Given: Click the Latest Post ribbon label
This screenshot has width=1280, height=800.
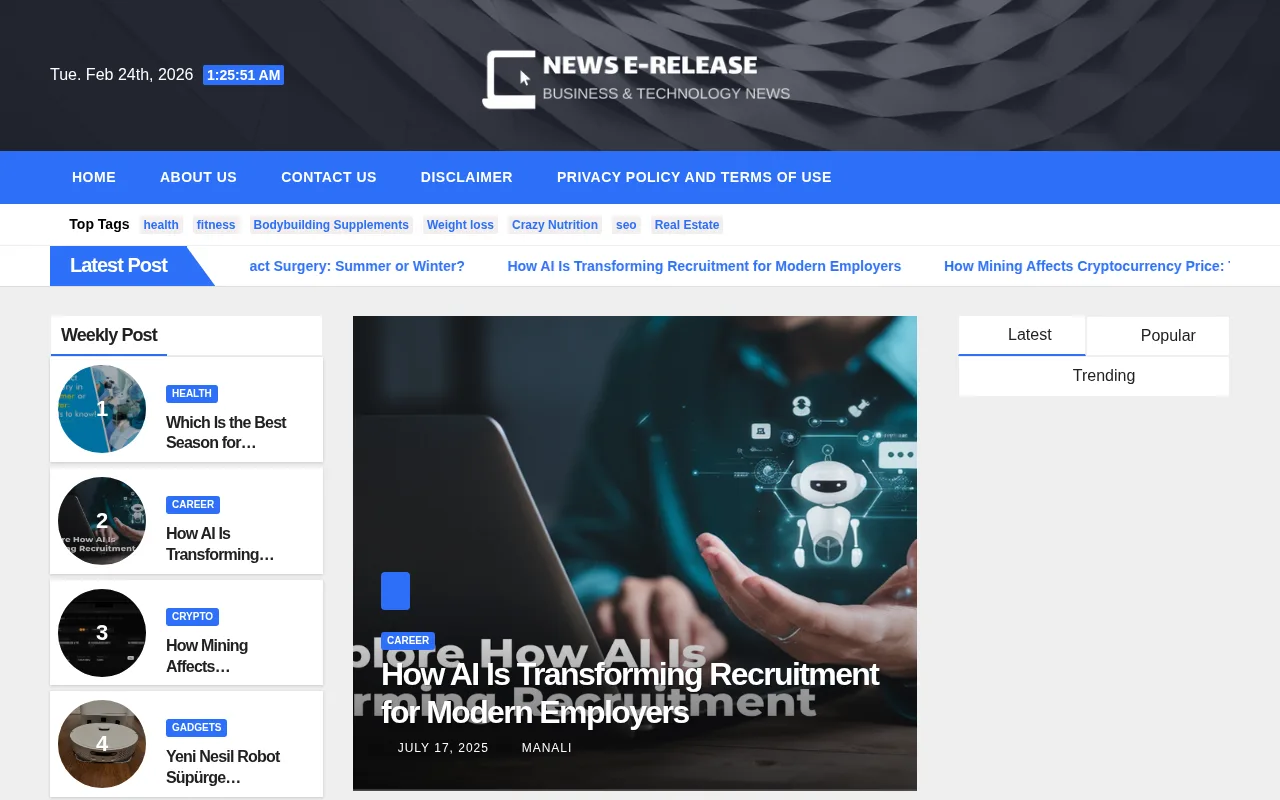Looking at the screenshot, I should tap(118, 266).
